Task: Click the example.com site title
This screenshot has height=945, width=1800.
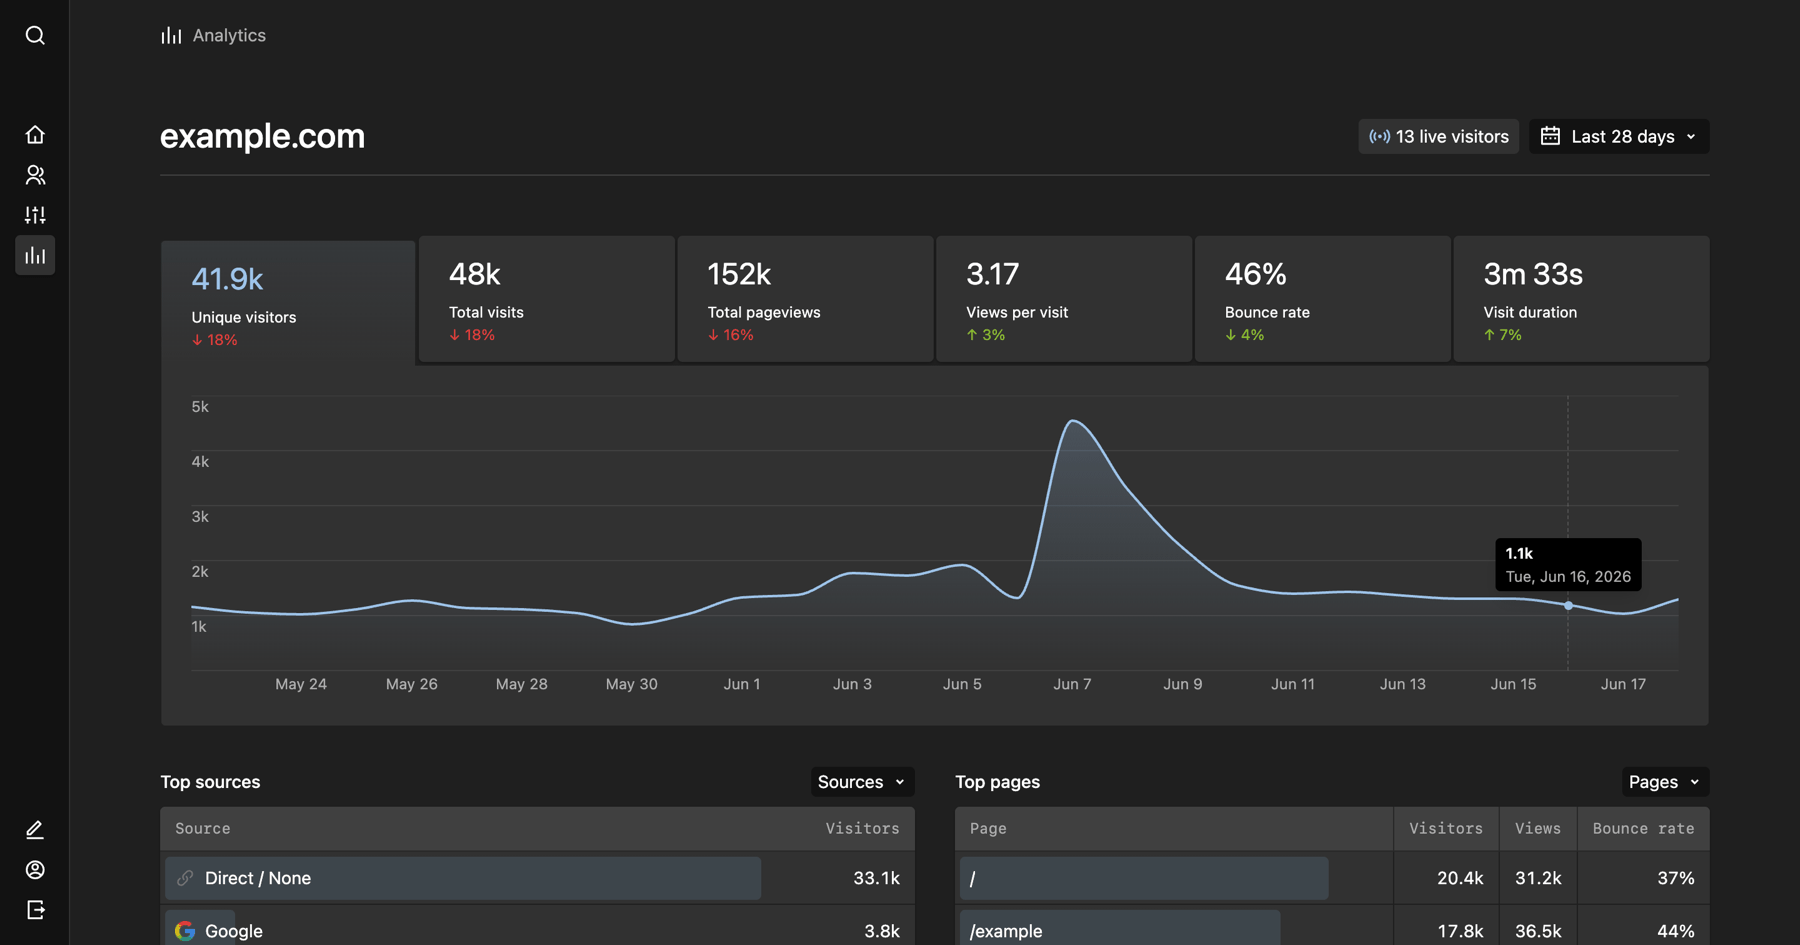Action: [x=263, y=136]
